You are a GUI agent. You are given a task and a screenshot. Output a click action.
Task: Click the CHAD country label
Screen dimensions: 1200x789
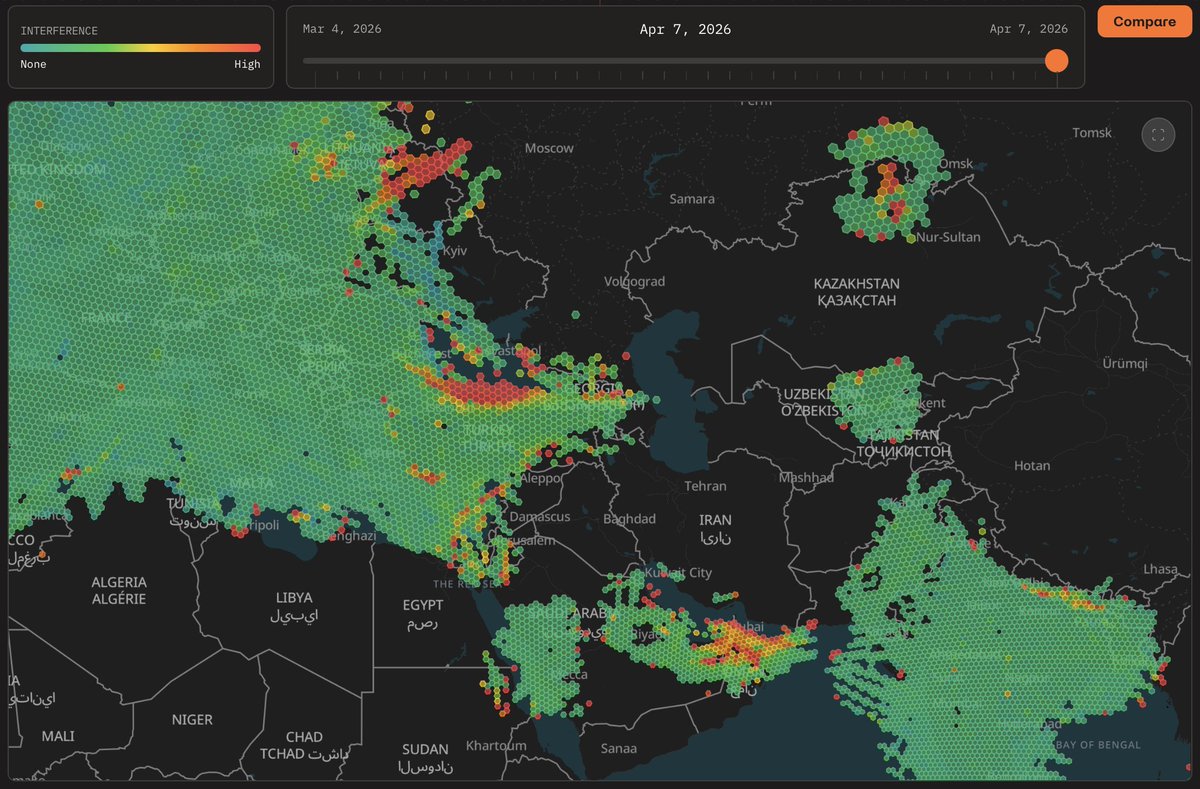click(304, 745)
